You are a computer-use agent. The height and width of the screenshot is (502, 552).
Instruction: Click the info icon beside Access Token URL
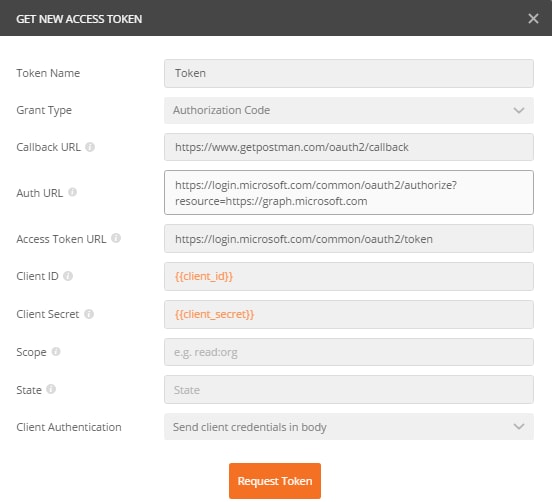pos(116,238)
